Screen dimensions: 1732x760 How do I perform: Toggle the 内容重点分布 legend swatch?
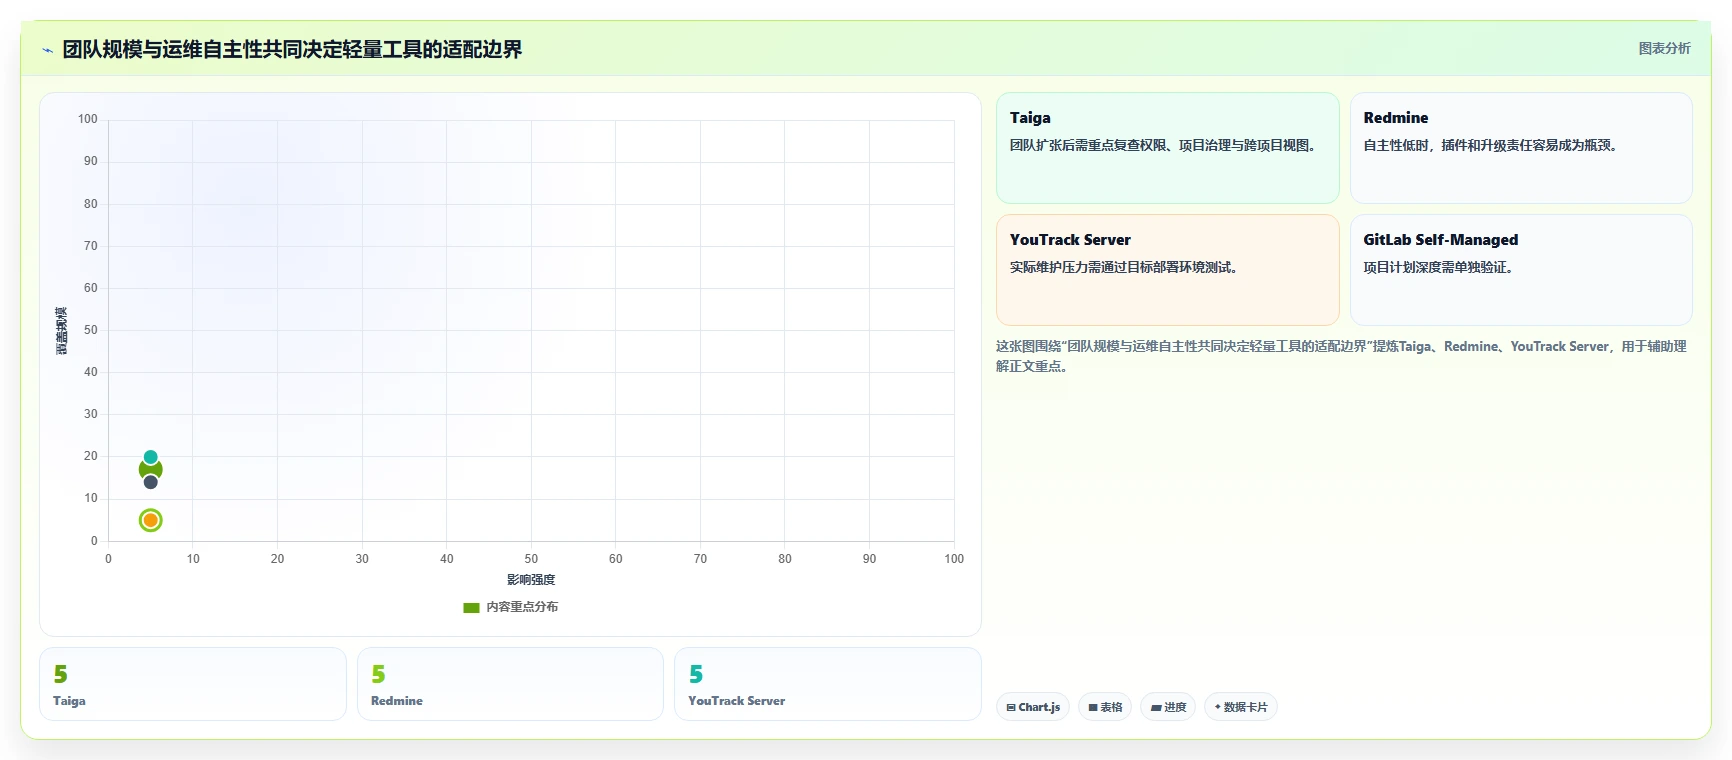471,607
